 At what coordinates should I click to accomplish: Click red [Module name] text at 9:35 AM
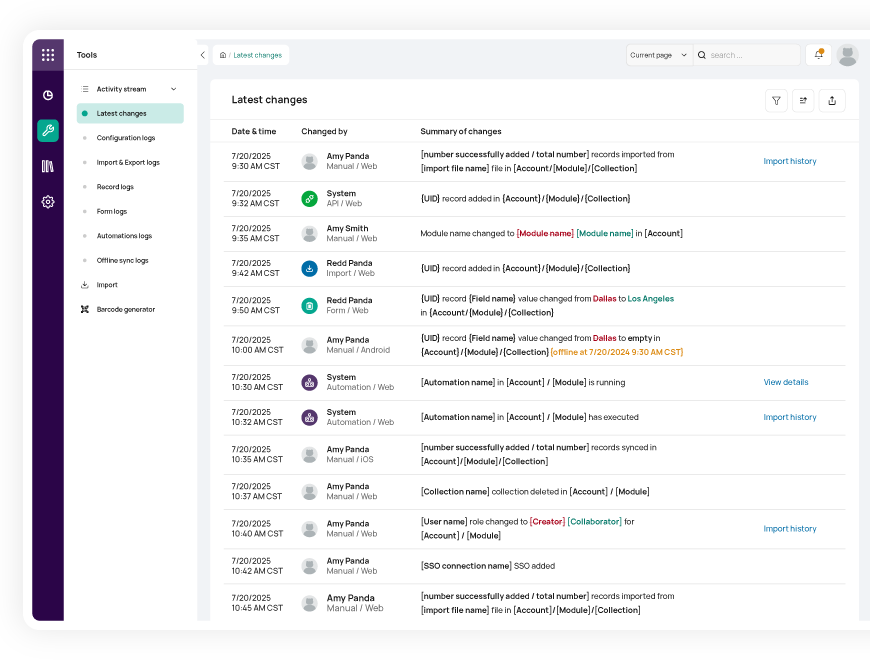click(x=545, y=233)
